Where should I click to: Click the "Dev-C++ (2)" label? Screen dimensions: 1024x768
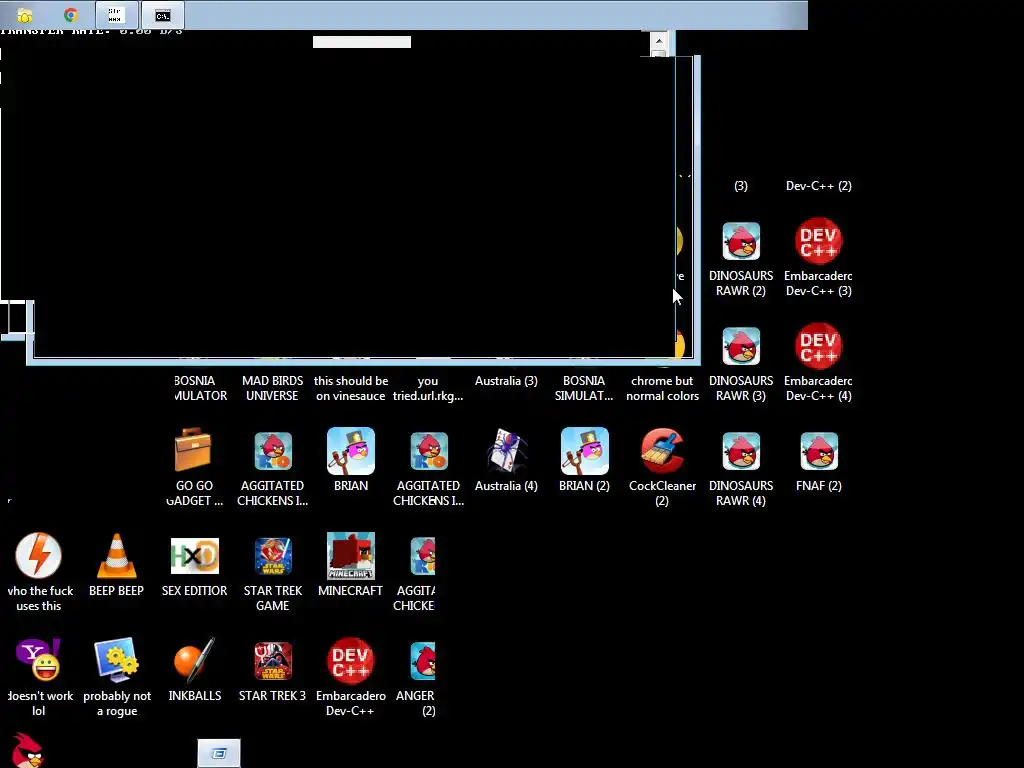coord(818,185)
